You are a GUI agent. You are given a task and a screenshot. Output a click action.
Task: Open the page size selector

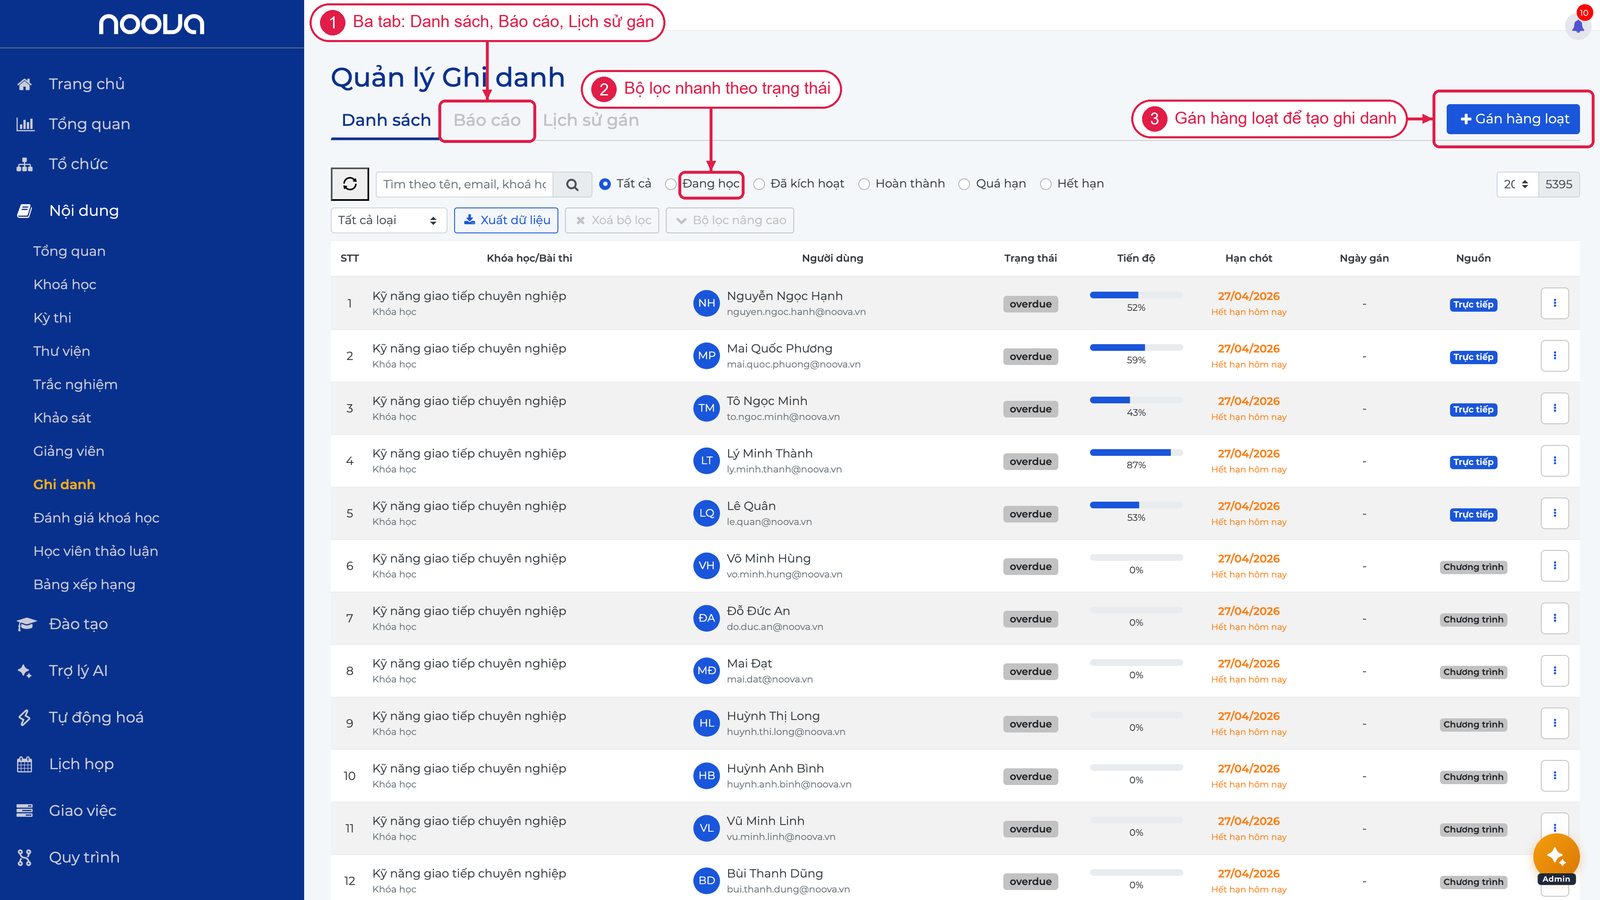pos(1517,184)
